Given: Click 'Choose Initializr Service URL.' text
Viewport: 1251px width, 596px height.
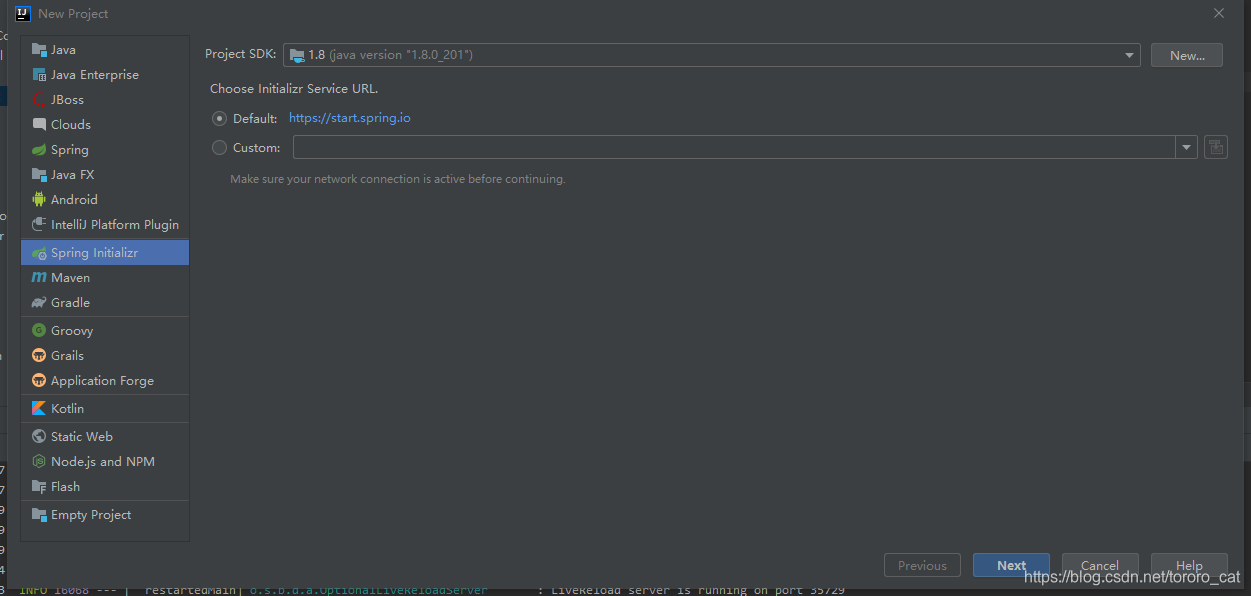Looking at the screenshot, I should [x=294, y=88].
